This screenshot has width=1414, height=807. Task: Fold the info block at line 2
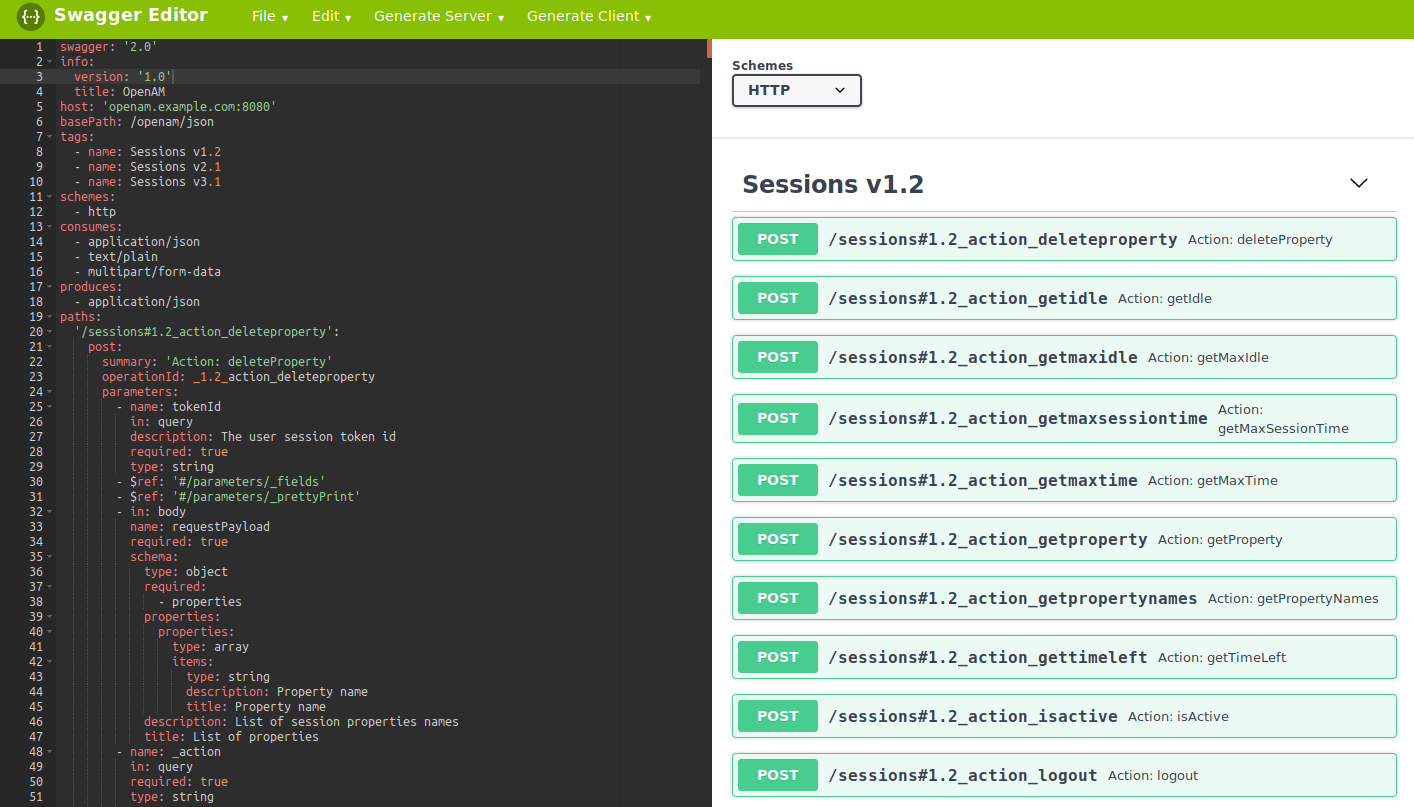point(50,62)
